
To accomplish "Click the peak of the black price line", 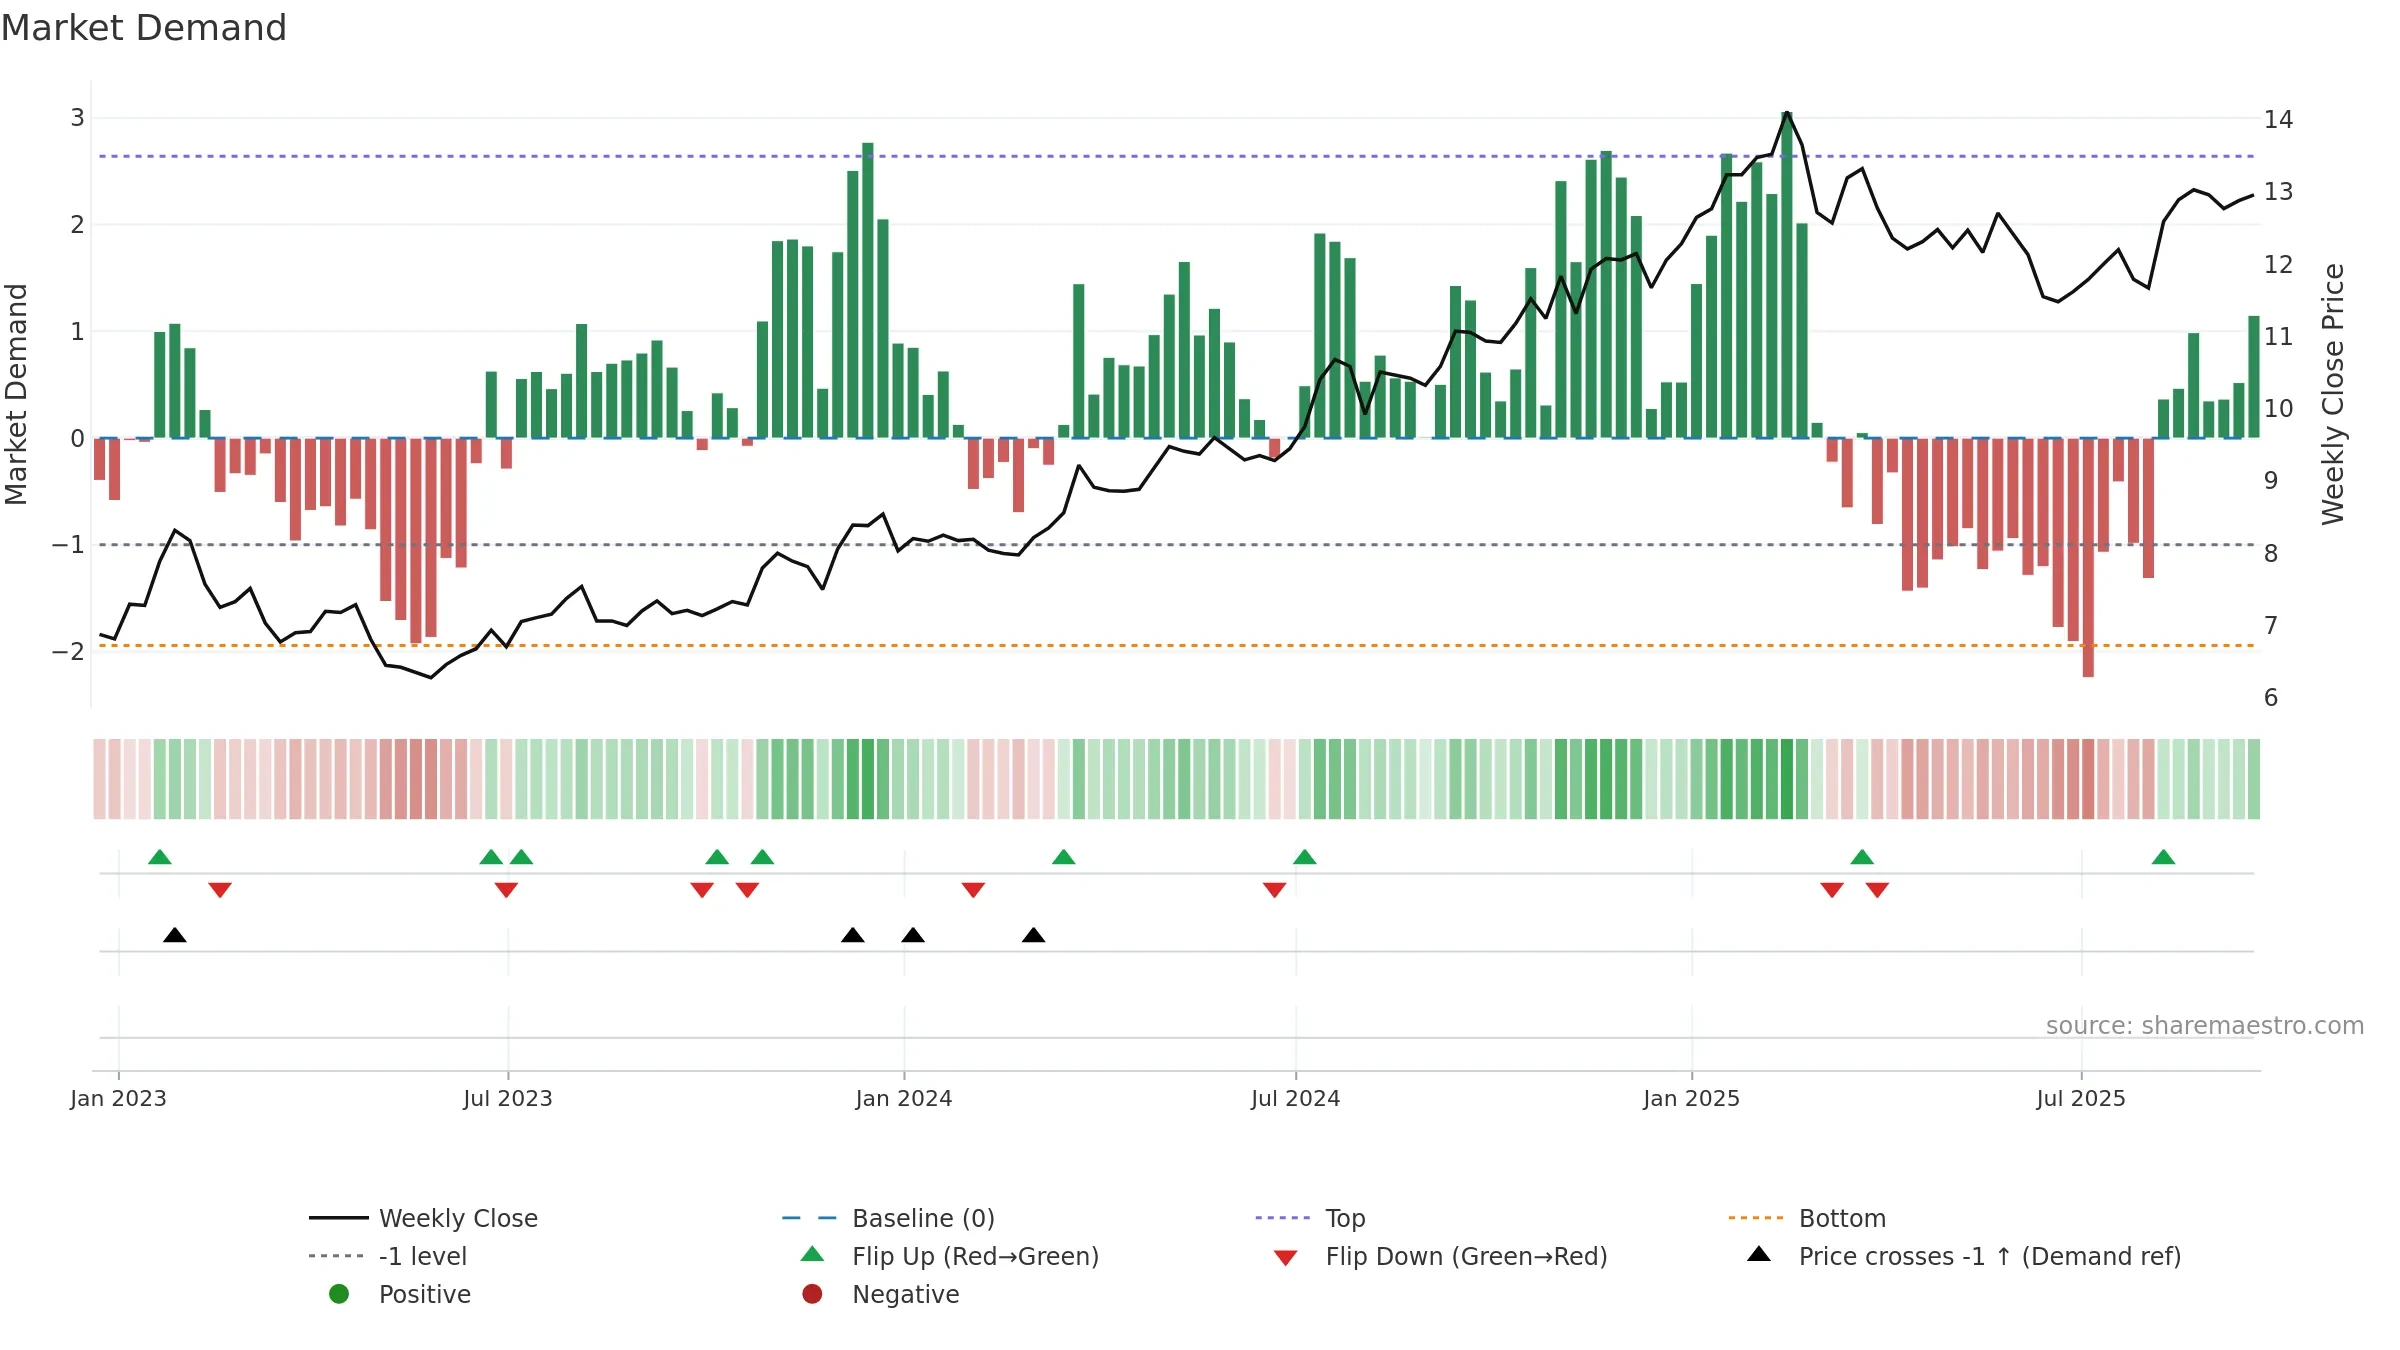I will click(1787, 113).
